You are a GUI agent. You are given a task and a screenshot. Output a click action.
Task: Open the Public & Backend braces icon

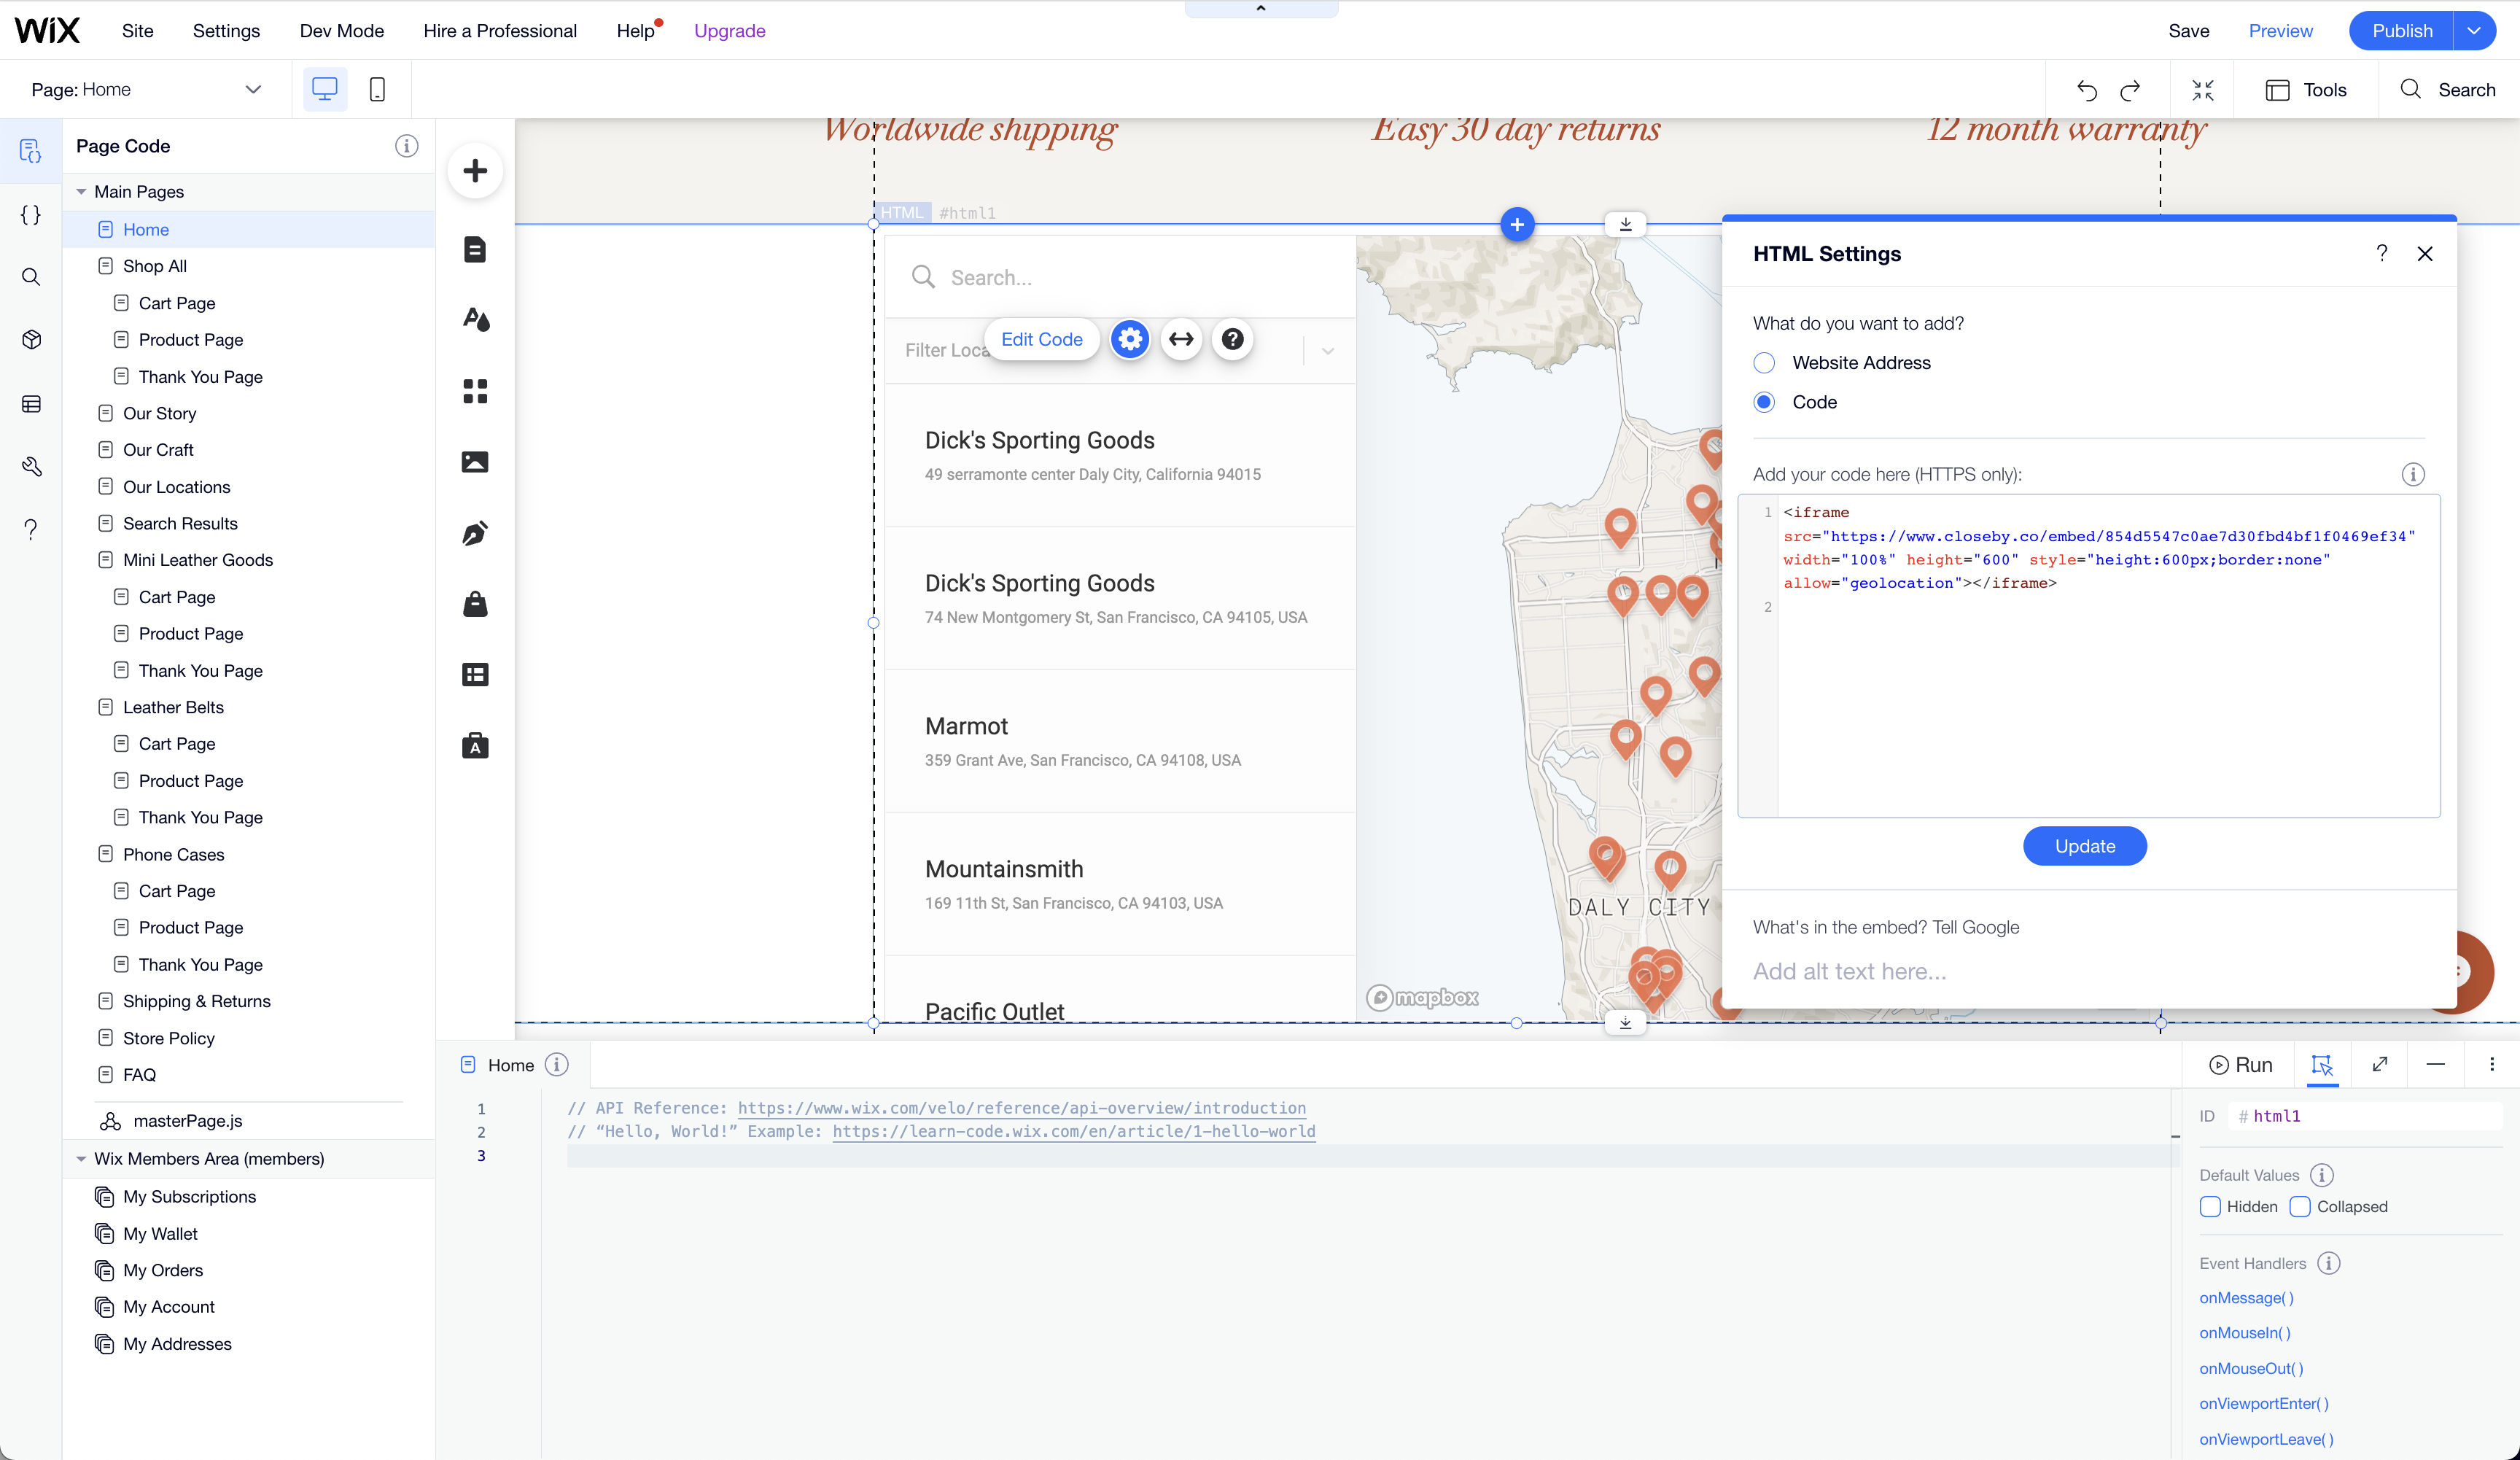[31, 214]
